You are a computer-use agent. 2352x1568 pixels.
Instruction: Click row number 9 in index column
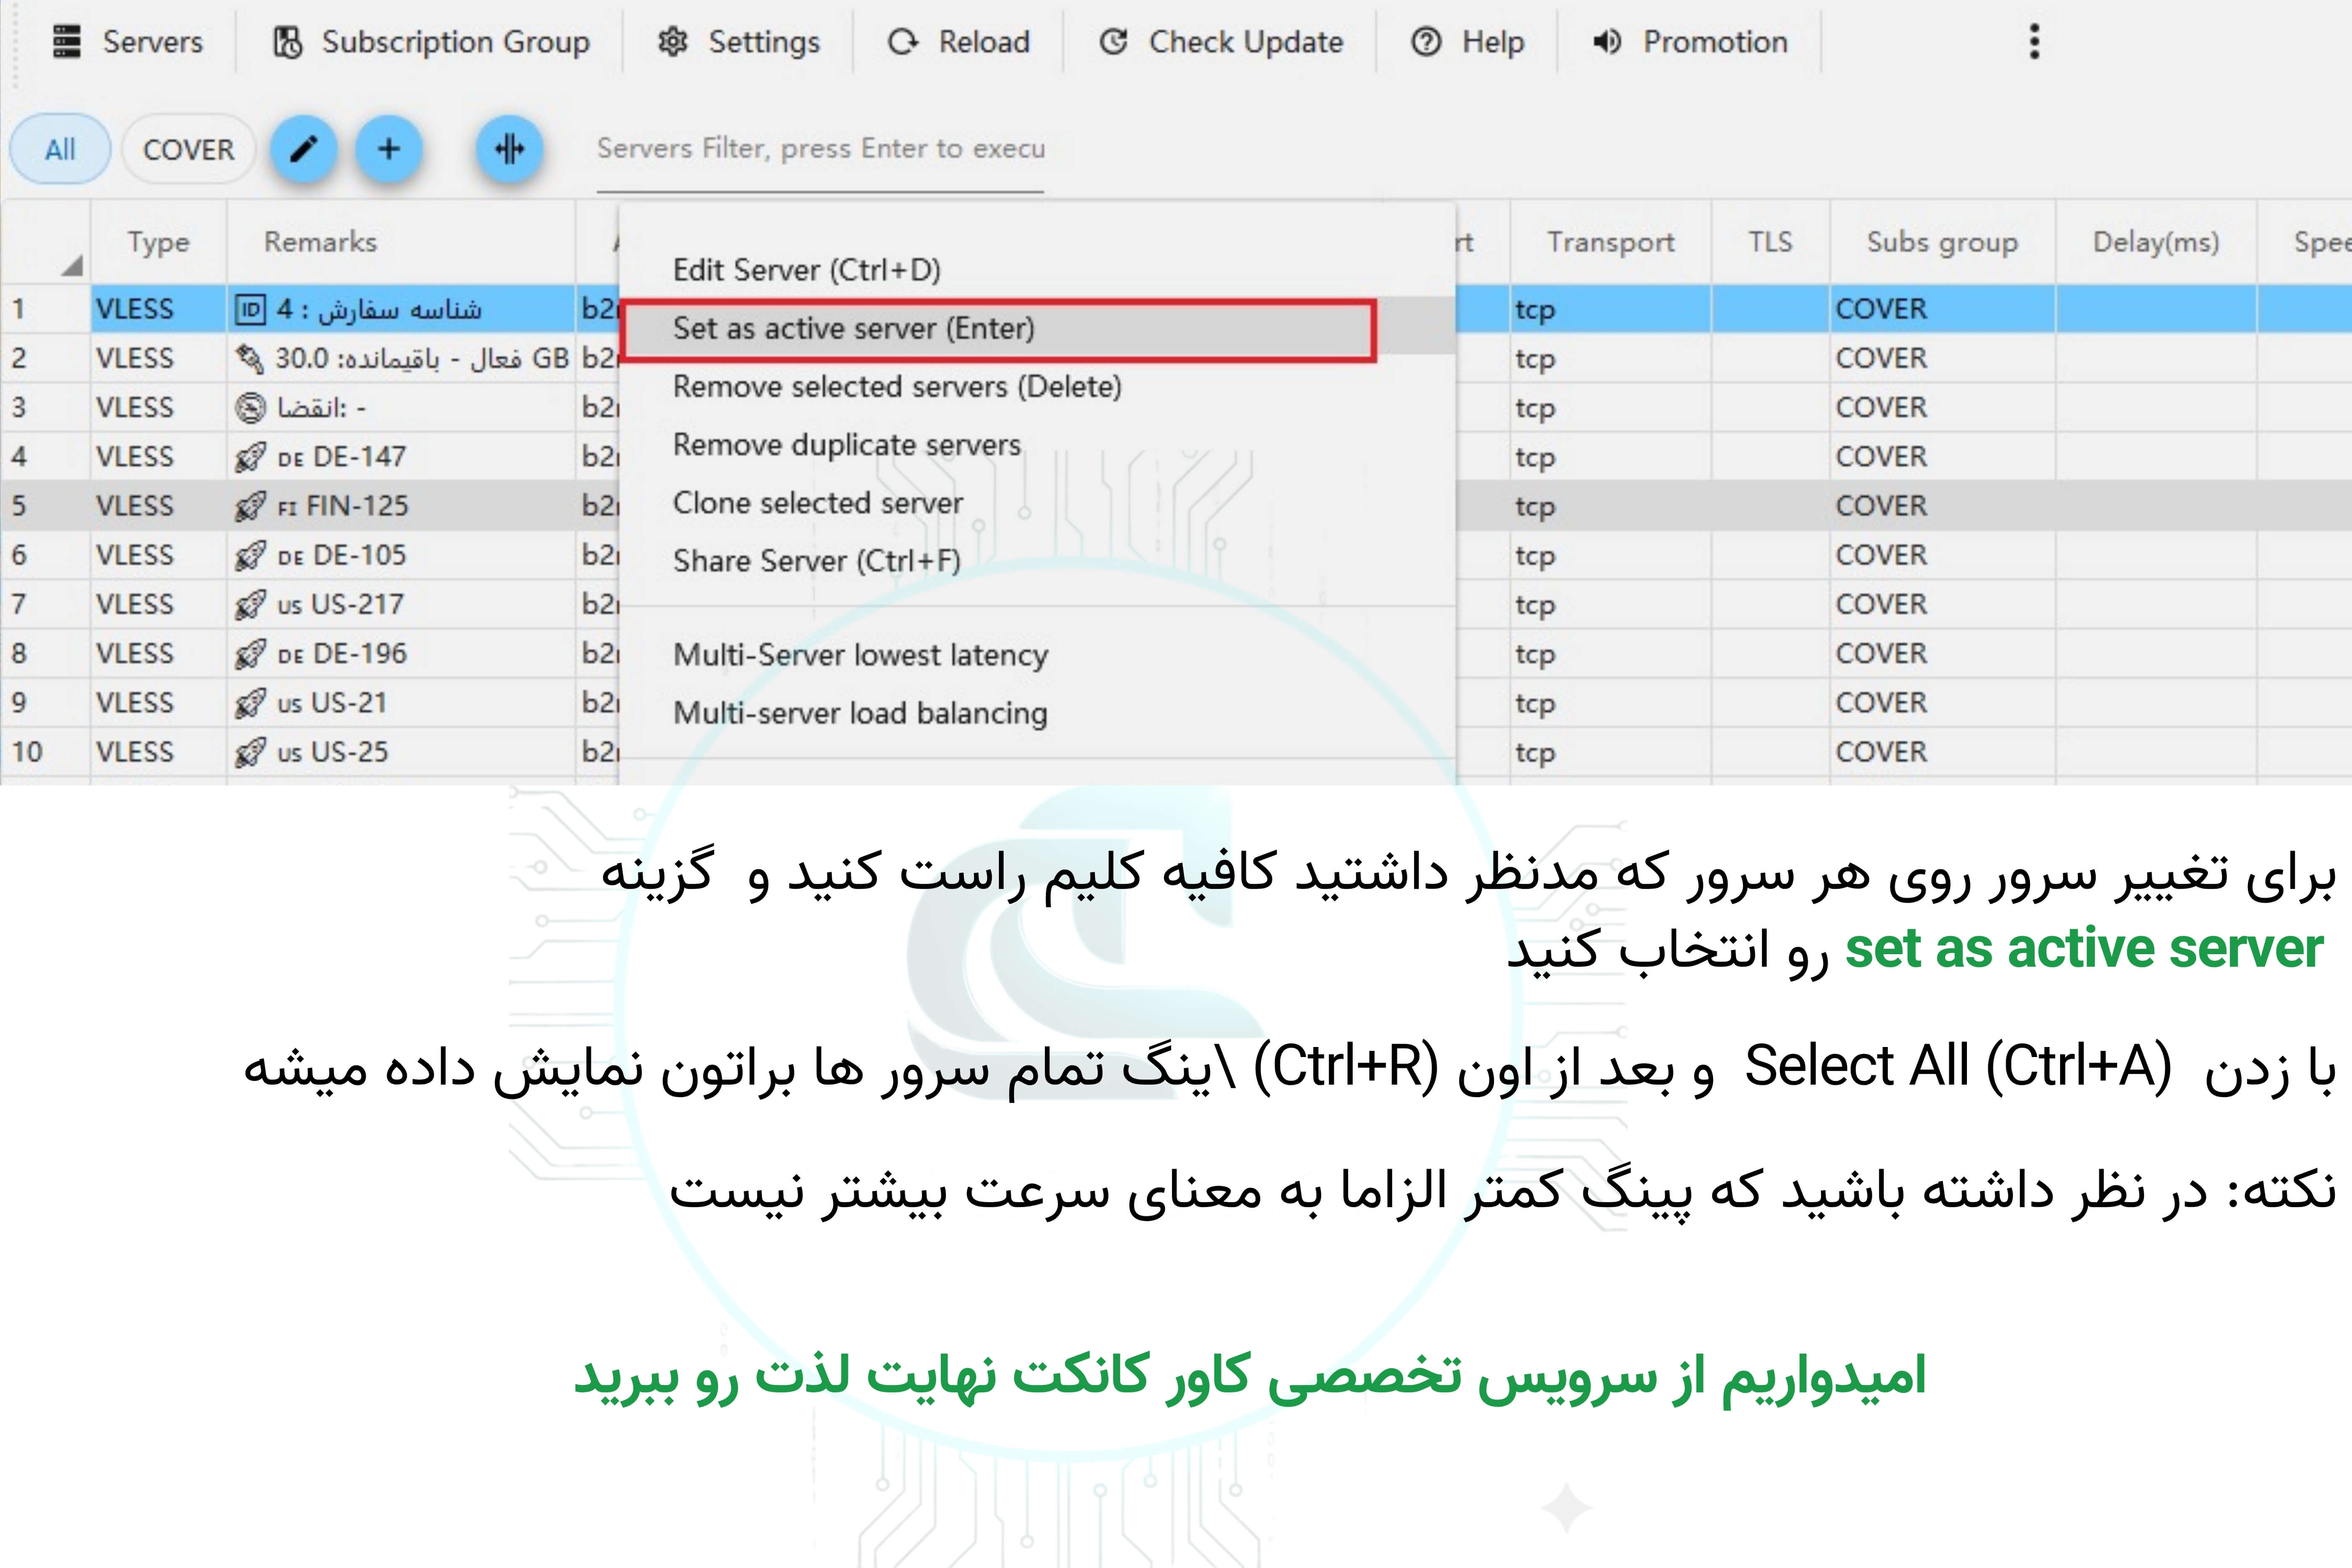coord(19,702)
